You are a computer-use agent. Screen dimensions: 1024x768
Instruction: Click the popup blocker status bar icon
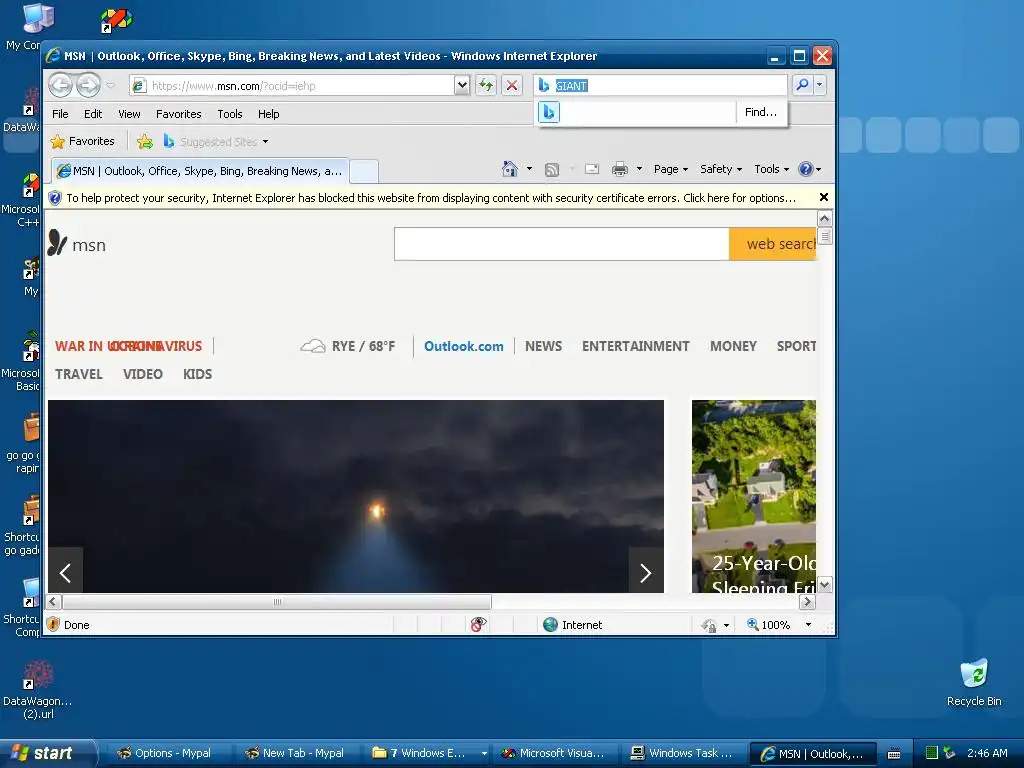point(478,625)
